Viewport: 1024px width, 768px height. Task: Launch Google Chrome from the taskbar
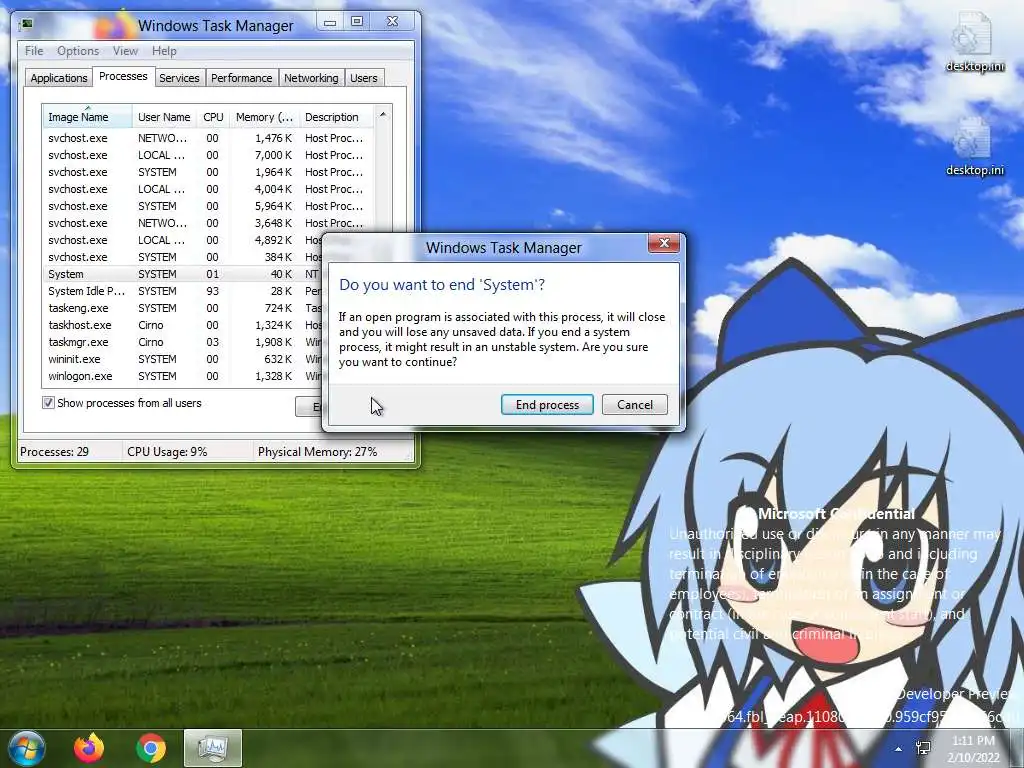[x=151, y=748]
